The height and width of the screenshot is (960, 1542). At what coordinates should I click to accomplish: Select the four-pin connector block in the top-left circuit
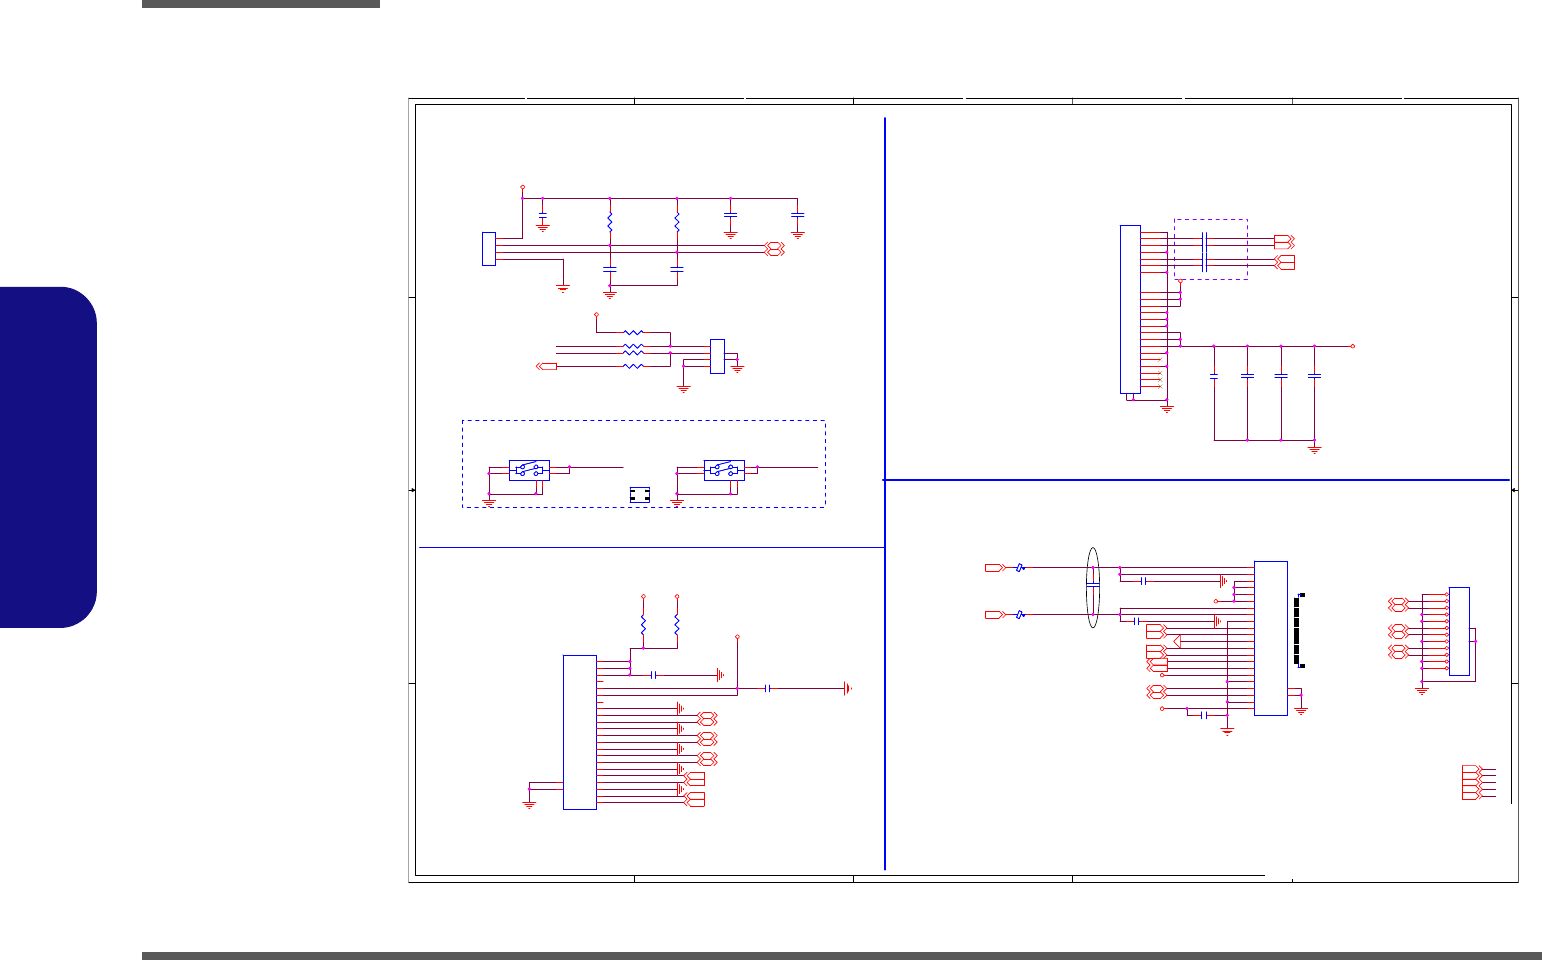[x=489, y=249]
